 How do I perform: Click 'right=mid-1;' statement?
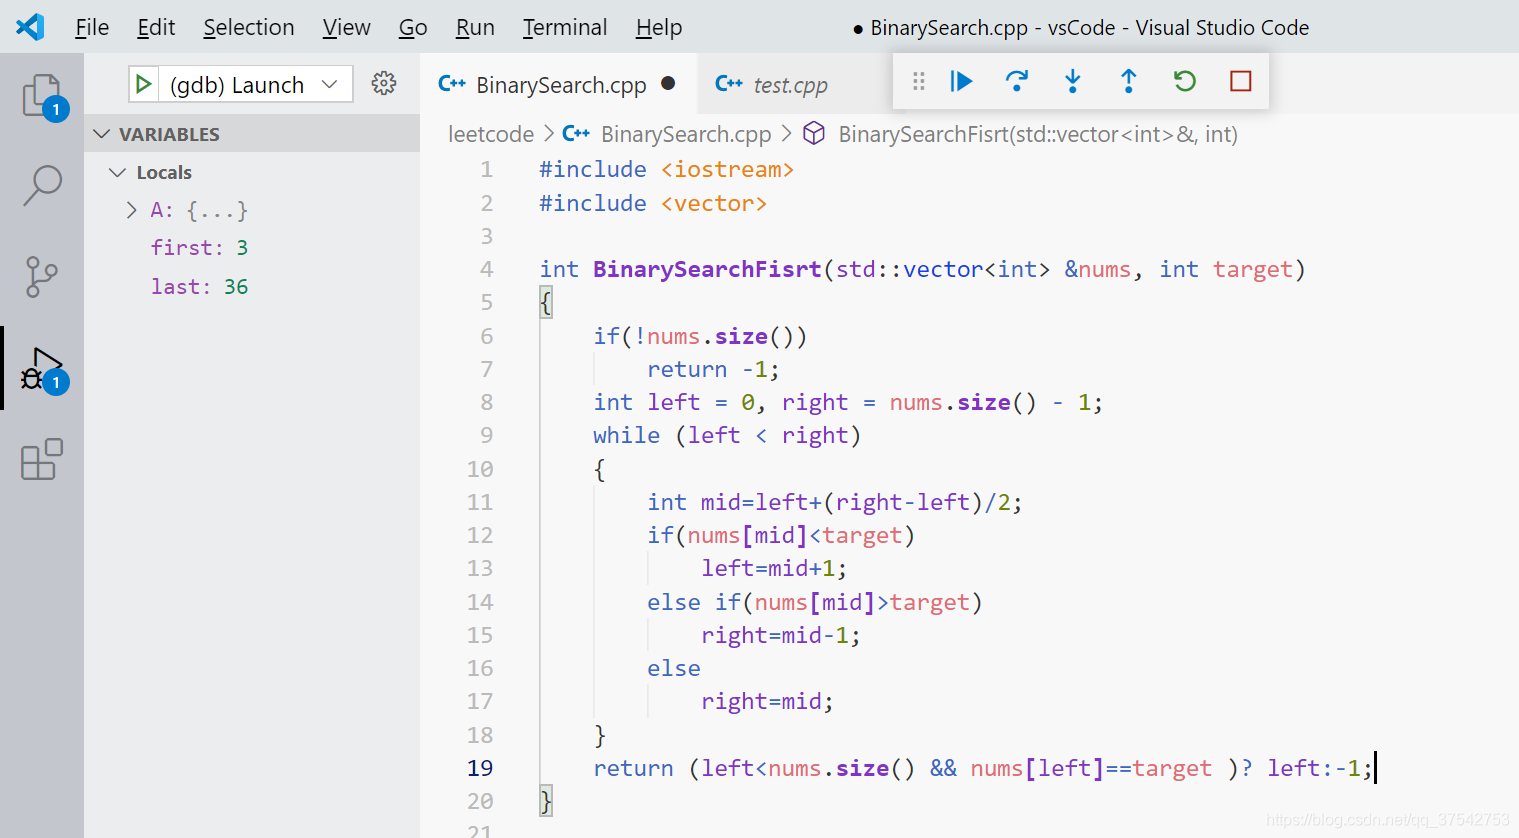(781, 635)
